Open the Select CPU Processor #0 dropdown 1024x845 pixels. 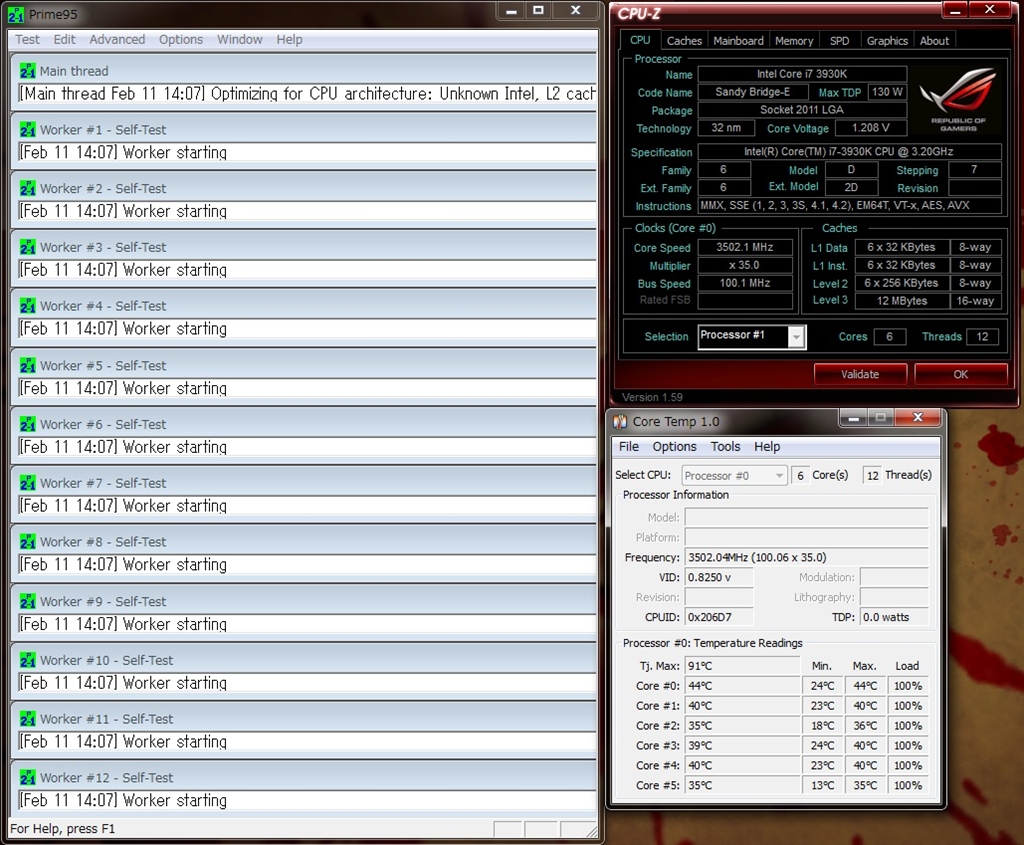click(780, 476)
